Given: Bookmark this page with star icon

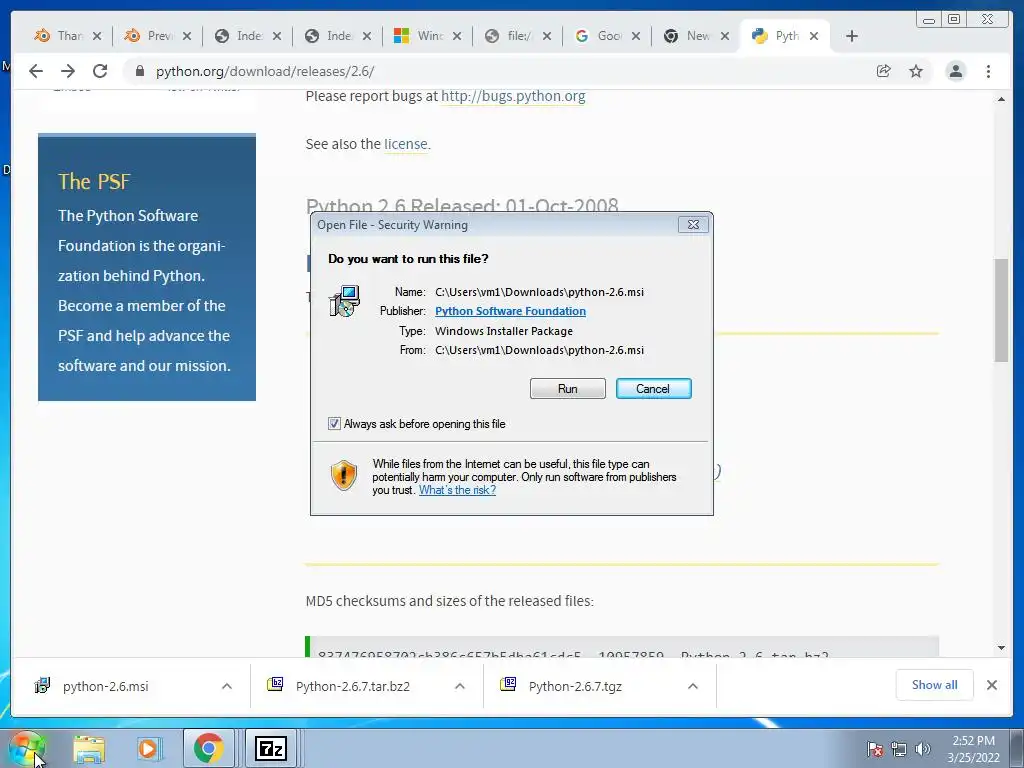Looking at the screenshot, I should point(916,71).
